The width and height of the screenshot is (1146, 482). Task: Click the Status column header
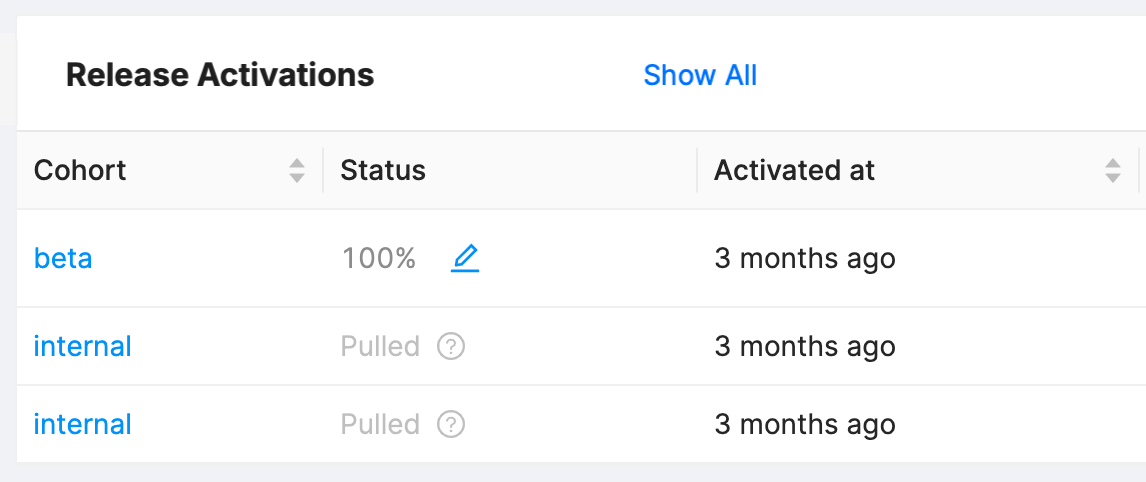click(x=383, y=171)
